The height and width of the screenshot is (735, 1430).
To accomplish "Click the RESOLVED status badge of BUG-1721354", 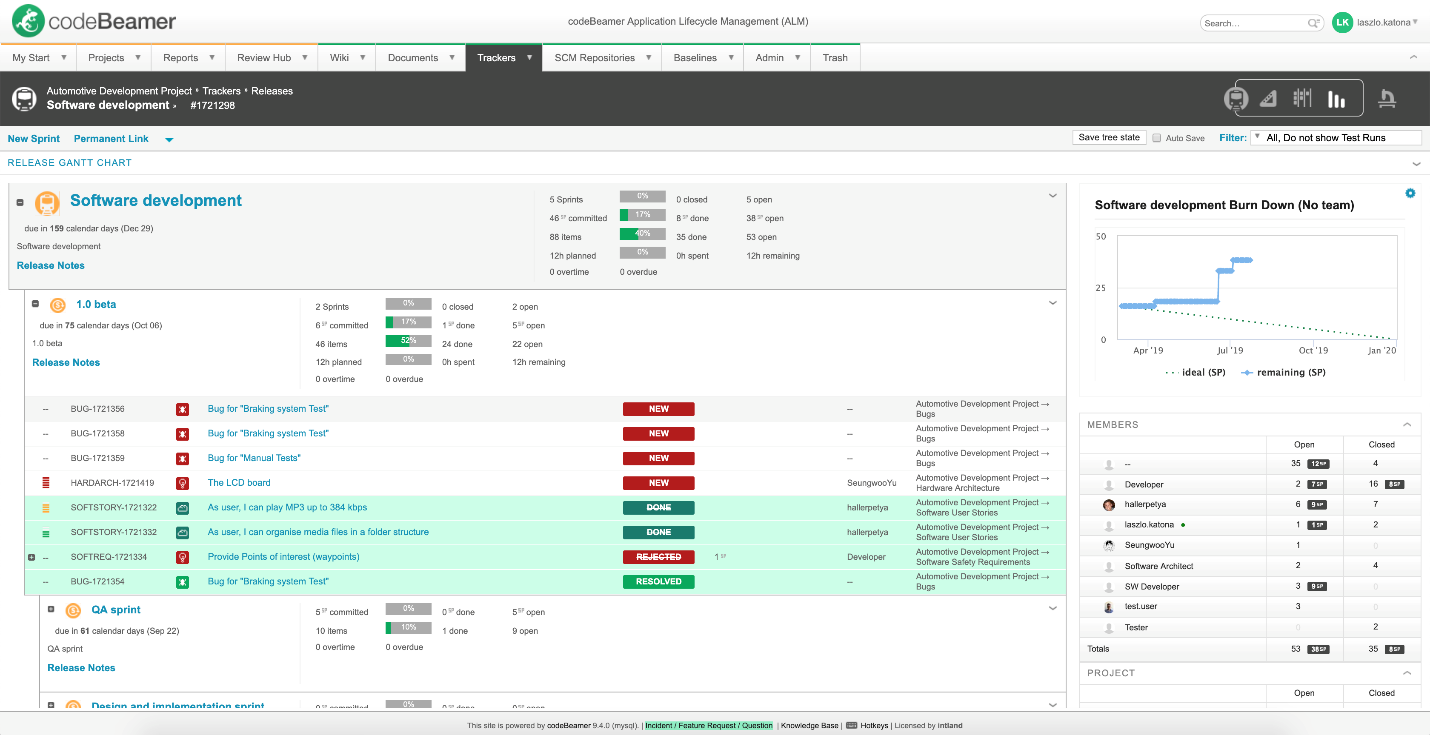I will coord(658,582).
